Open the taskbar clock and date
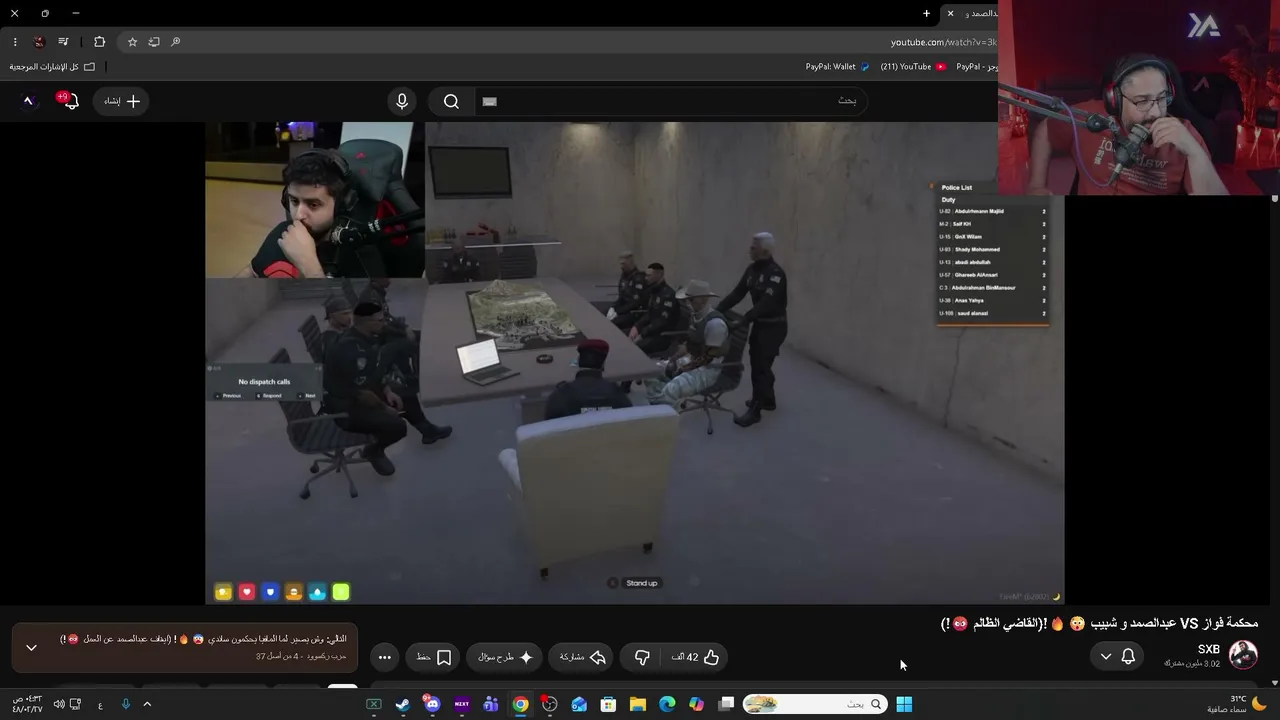The image size is (1280, 720). [27, 704]
